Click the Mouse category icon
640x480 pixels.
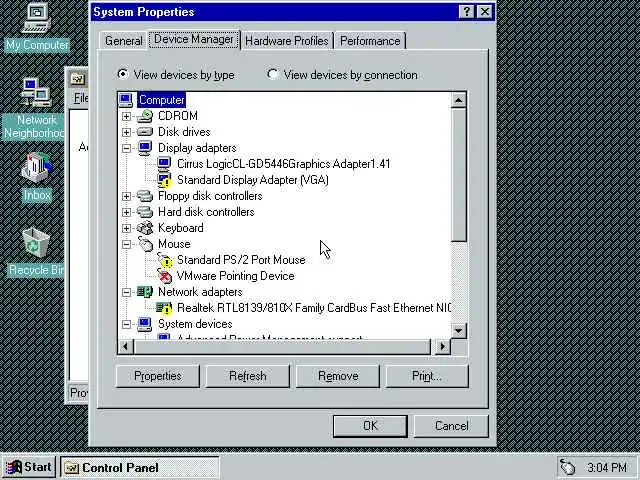click(x=144, y=244)
